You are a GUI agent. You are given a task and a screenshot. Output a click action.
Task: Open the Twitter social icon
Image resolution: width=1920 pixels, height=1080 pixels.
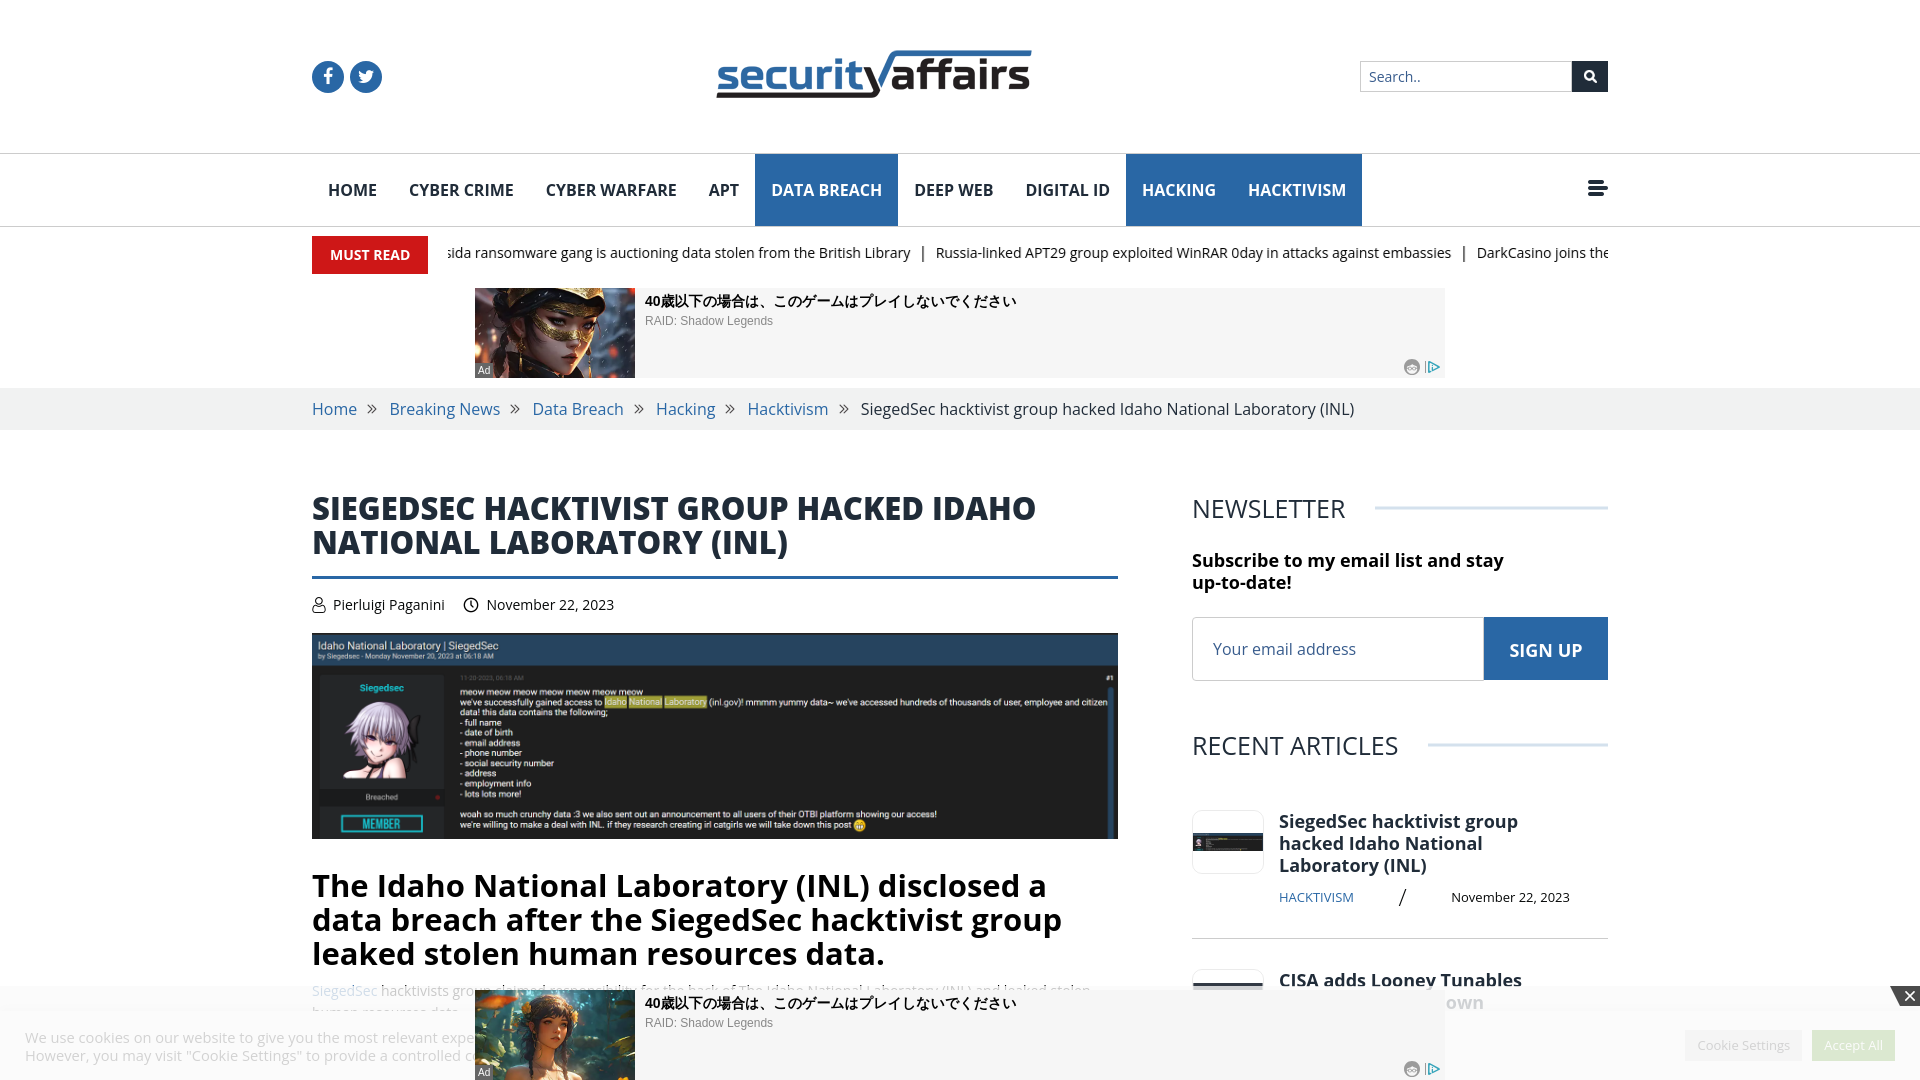pos(366,77)
